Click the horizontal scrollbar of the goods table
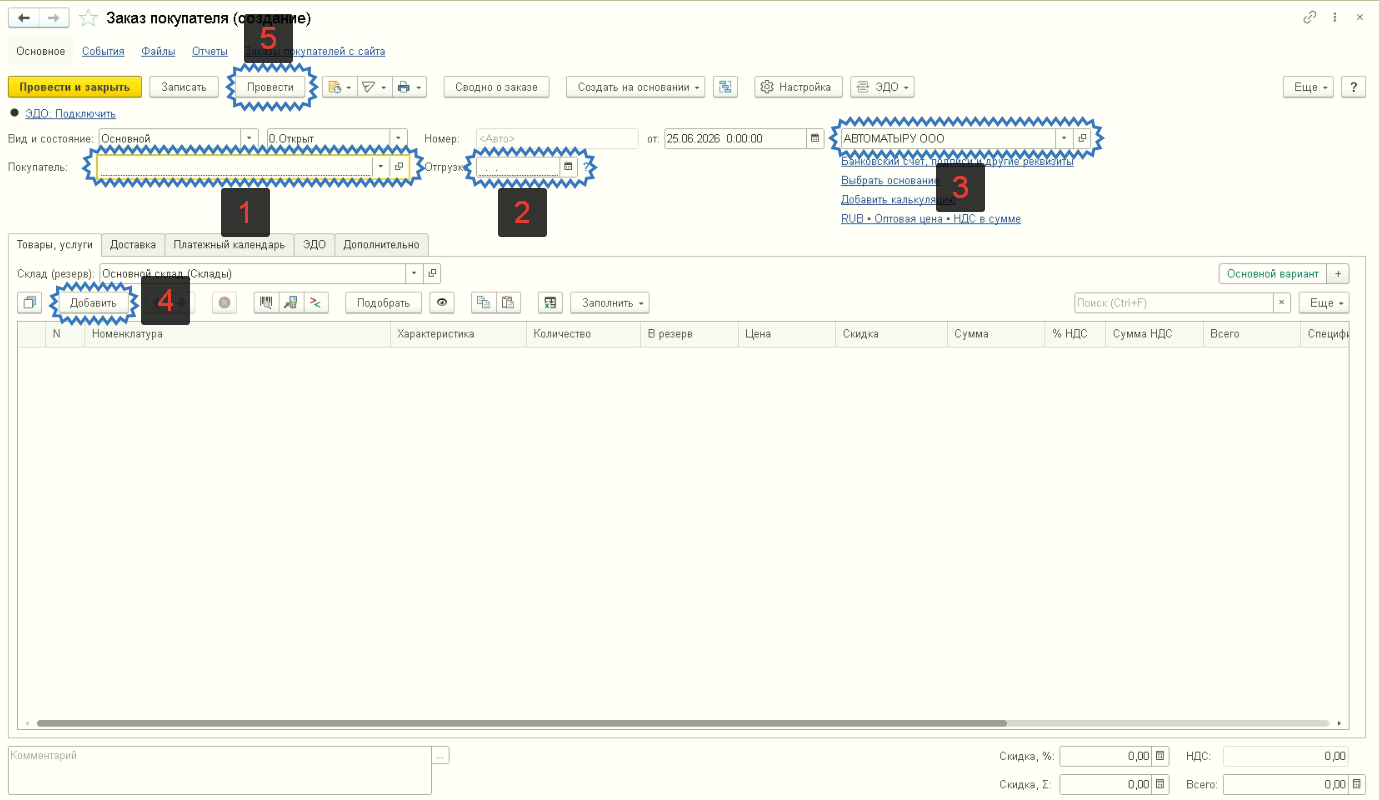Viewport: 1379px width, 800px height. click(x=521, y=723)
